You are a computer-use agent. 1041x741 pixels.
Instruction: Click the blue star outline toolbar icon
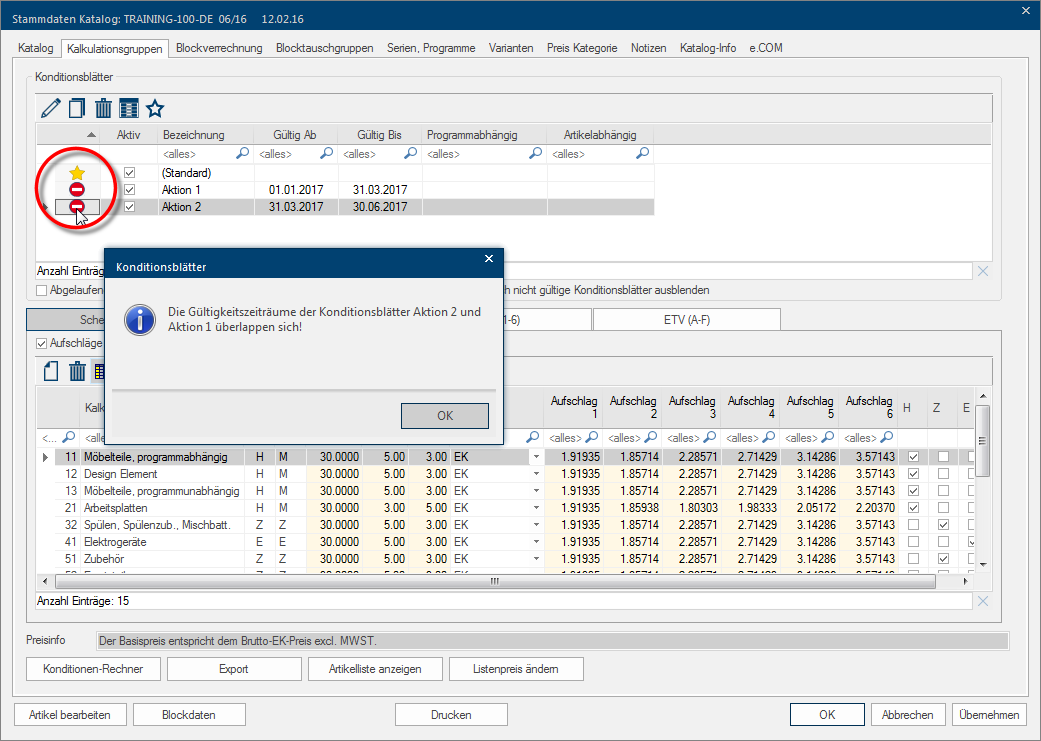pyautogui.click(x=155, y=108)
